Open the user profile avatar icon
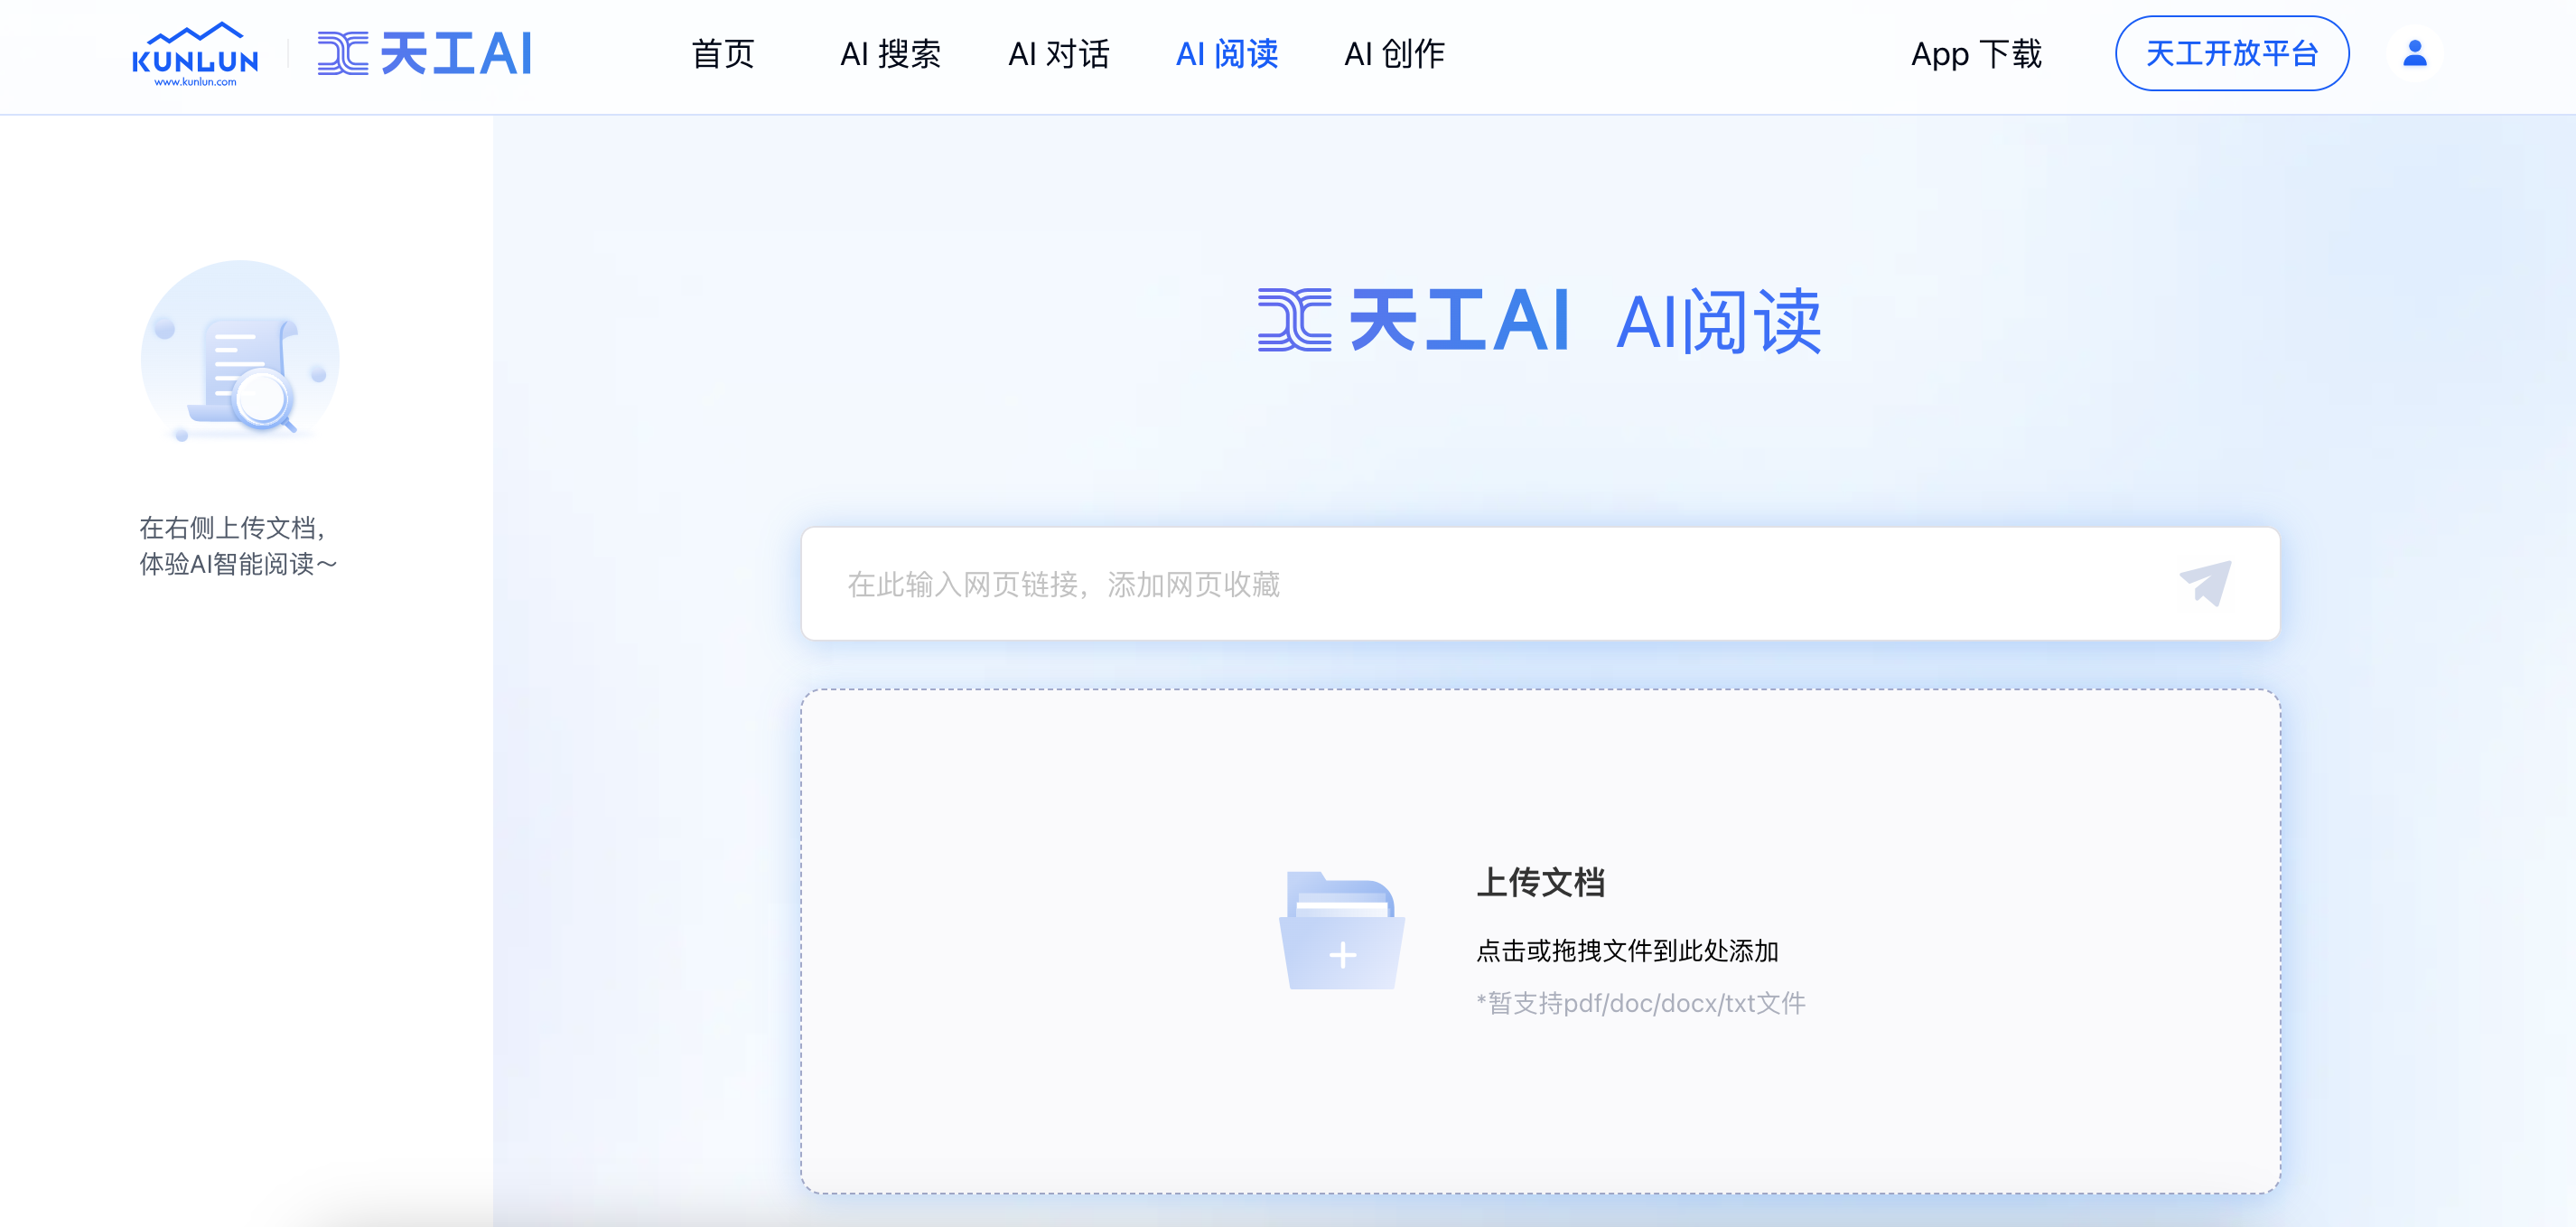Screen dimensions: 2576x1227 point(2414,53)
